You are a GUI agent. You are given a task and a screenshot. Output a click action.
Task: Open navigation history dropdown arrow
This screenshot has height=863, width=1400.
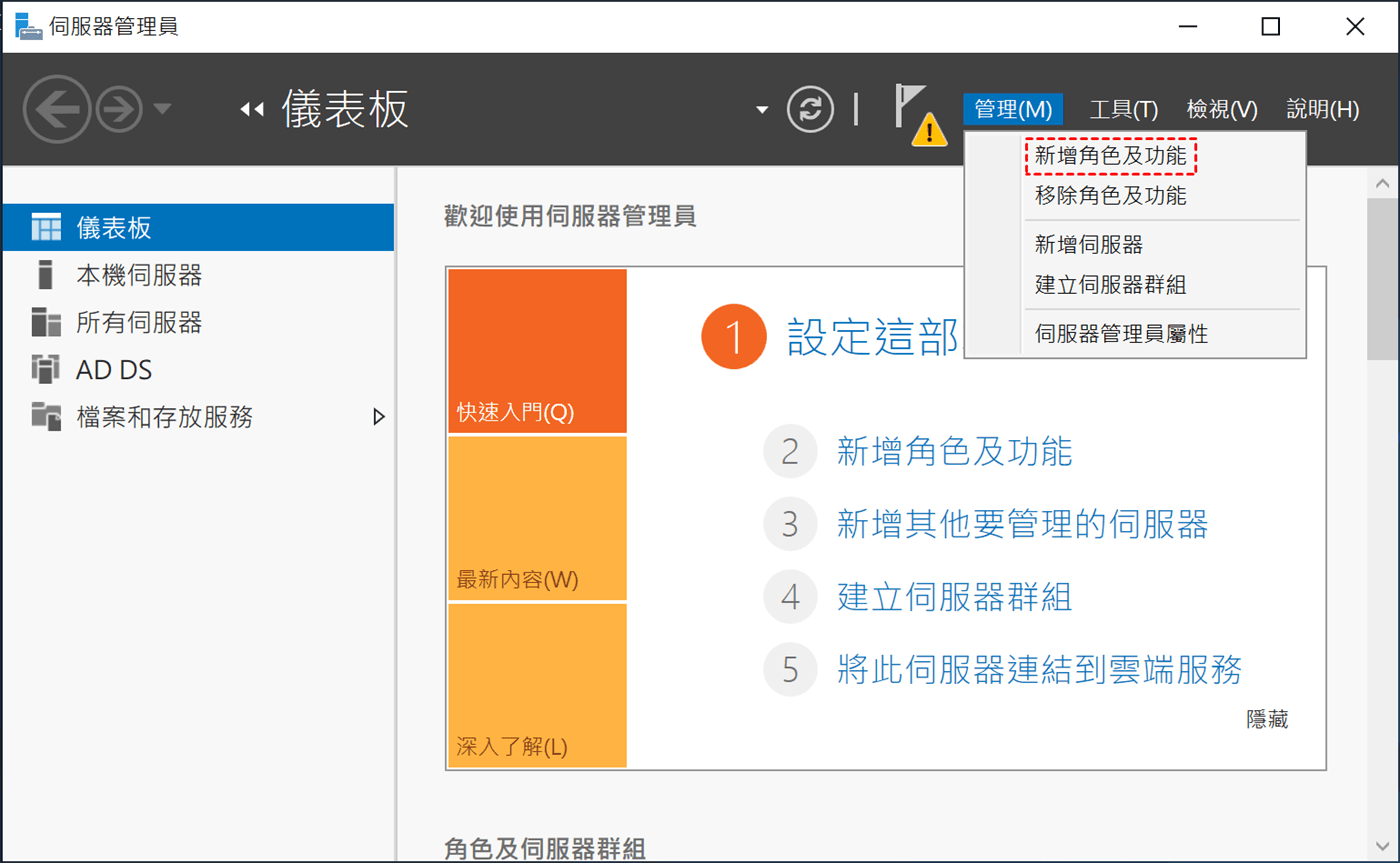click(162, 109)
